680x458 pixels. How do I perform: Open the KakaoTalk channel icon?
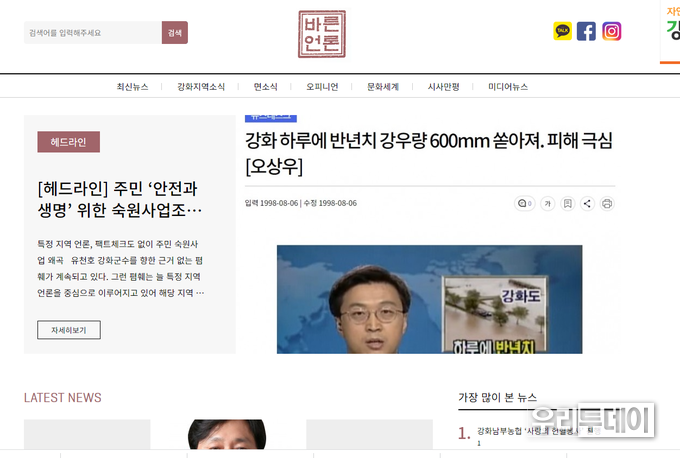click(562, 31)
